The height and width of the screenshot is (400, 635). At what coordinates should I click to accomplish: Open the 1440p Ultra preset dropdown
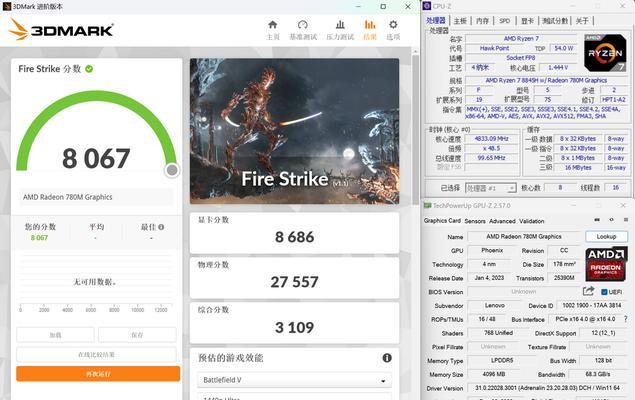tap(294, 397)
